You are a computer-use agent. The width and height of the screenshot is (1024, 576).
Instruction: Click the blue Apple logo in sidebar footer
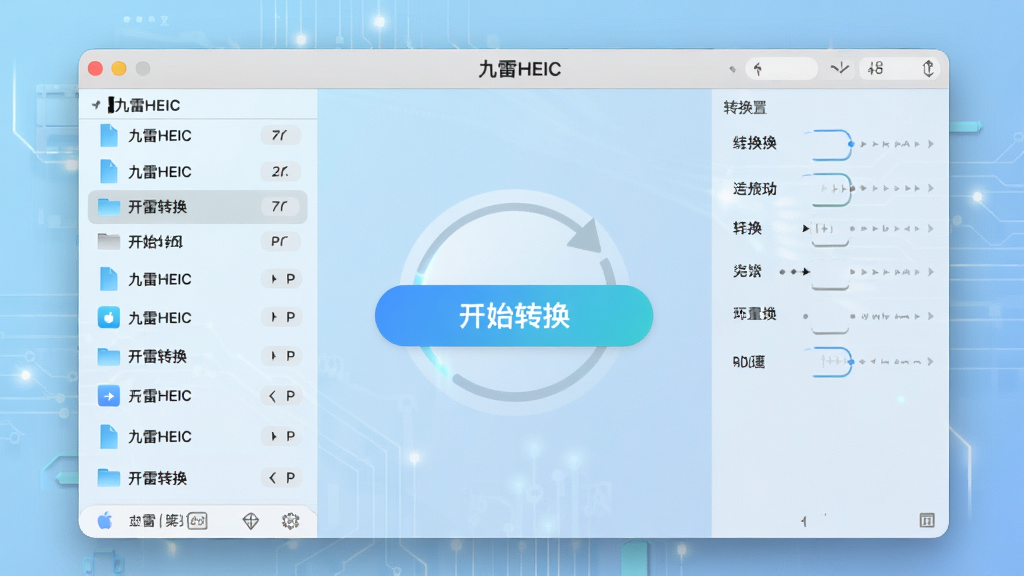[x=105, y=520]
